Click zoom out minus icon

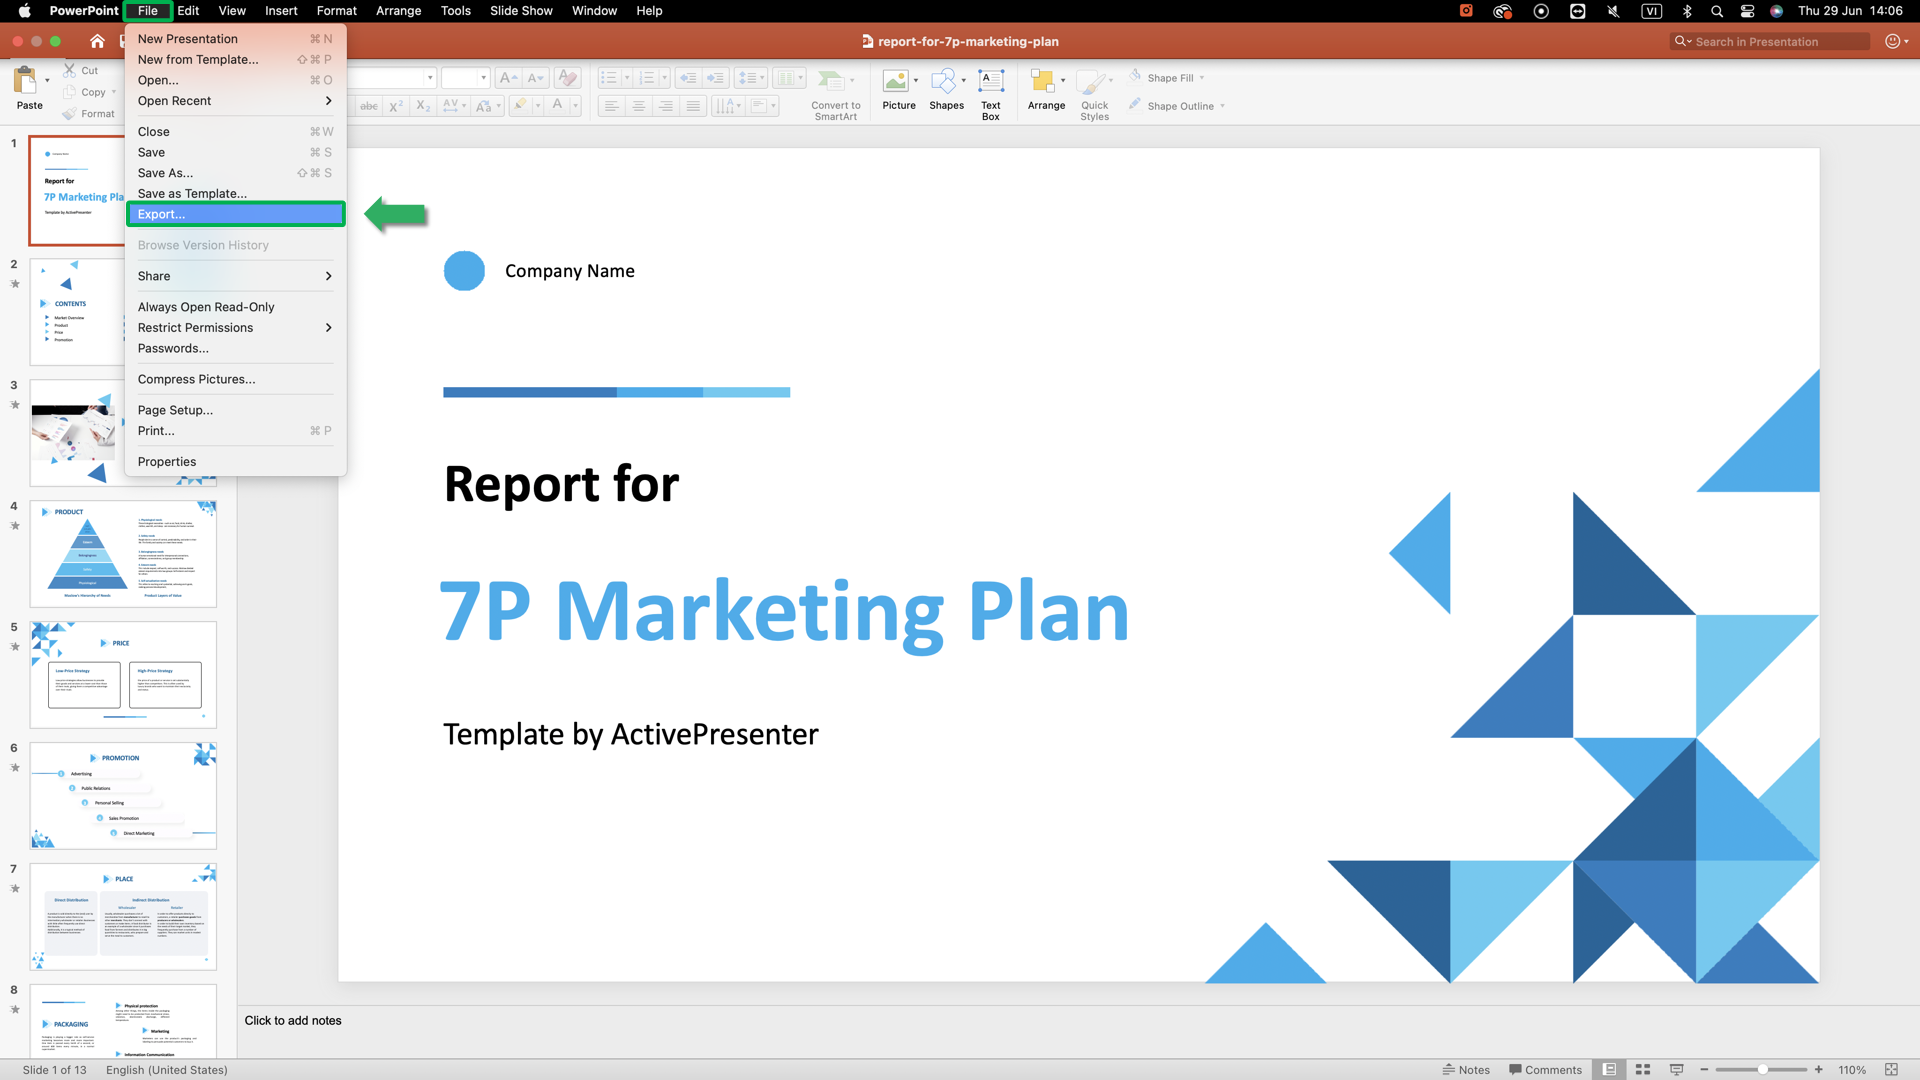(1704, 1069)
